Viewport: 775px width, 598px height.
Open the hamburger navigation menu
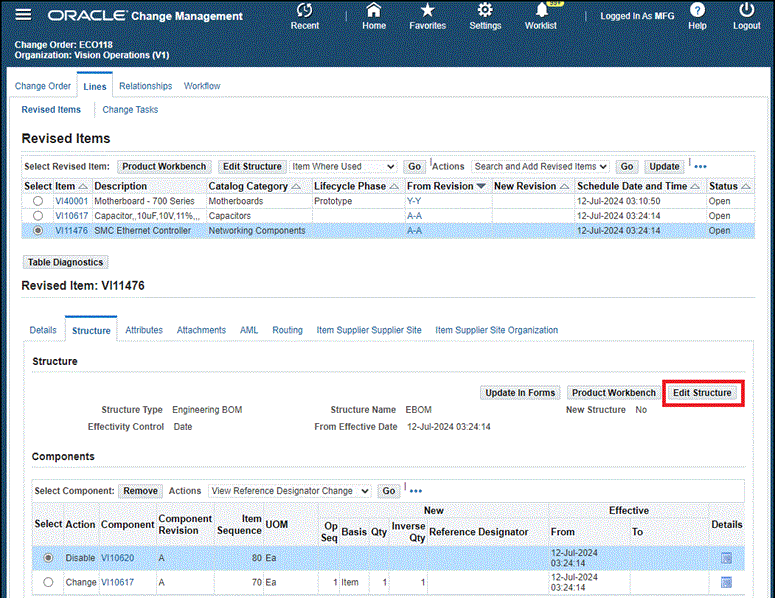[x=23, y=15]
